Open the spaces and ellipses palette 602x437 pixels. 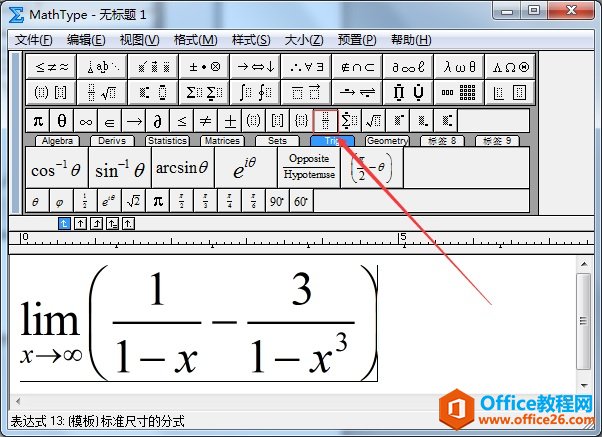[x=102, y=67]
